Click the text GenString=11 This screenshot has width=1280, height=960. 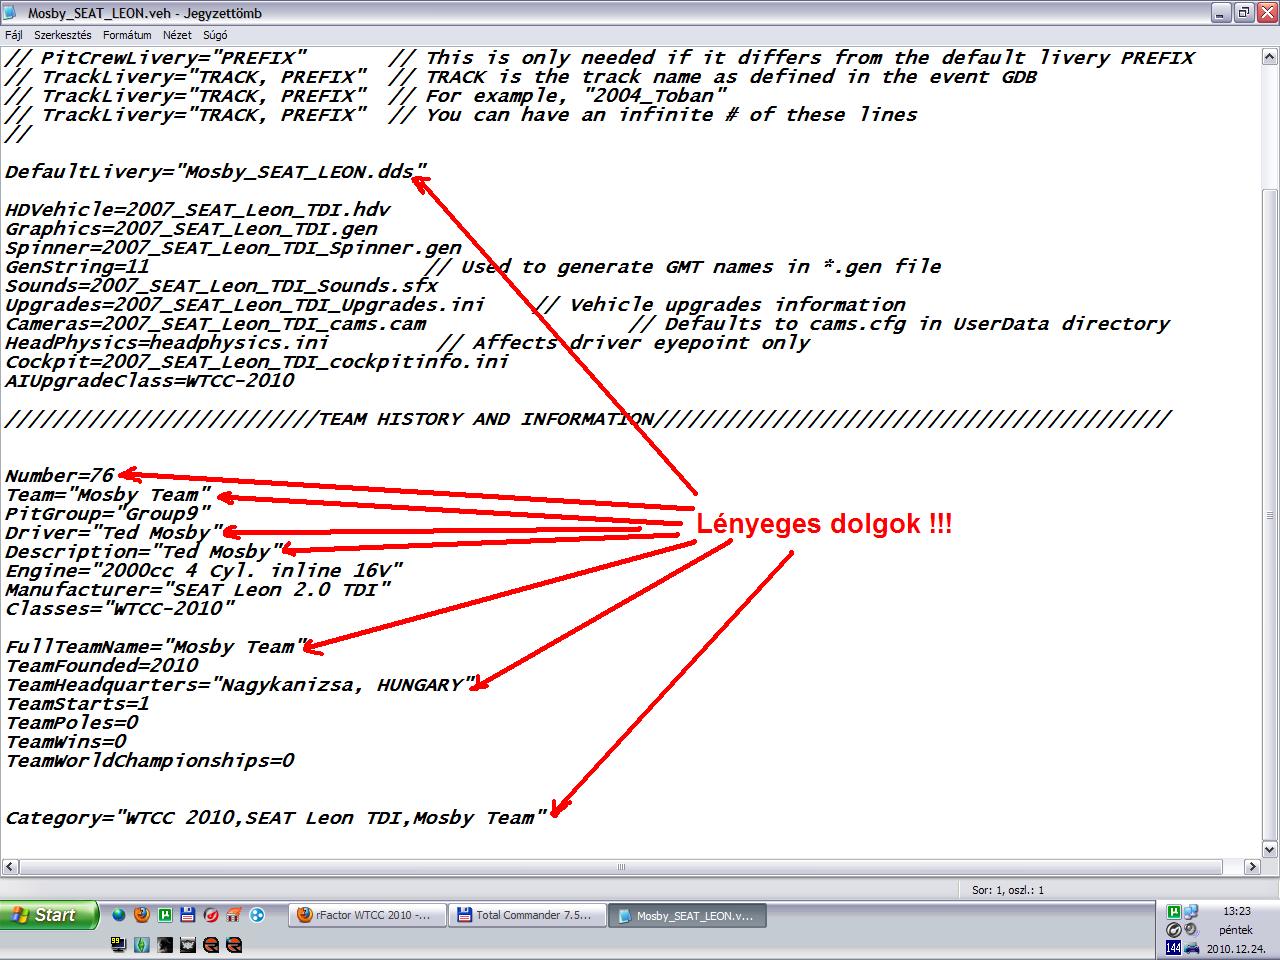(x=77, y=267)
